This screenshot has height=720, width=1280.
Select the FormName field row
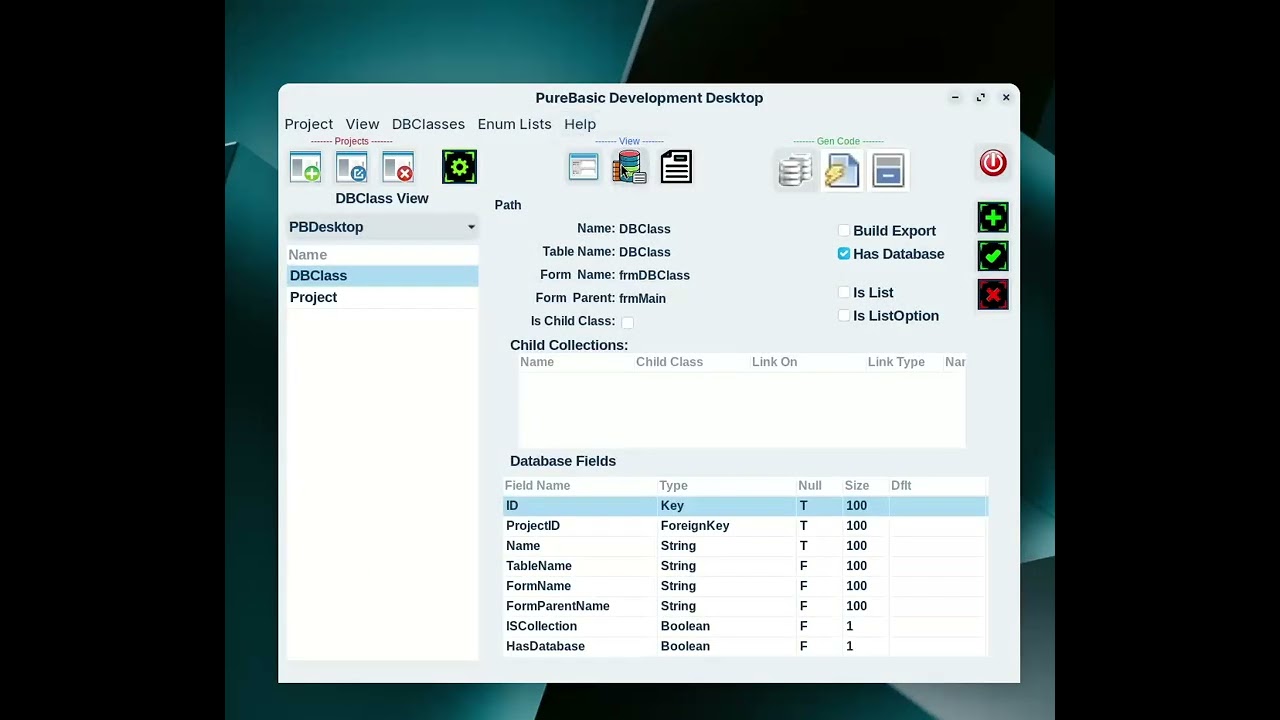(745, 586)
